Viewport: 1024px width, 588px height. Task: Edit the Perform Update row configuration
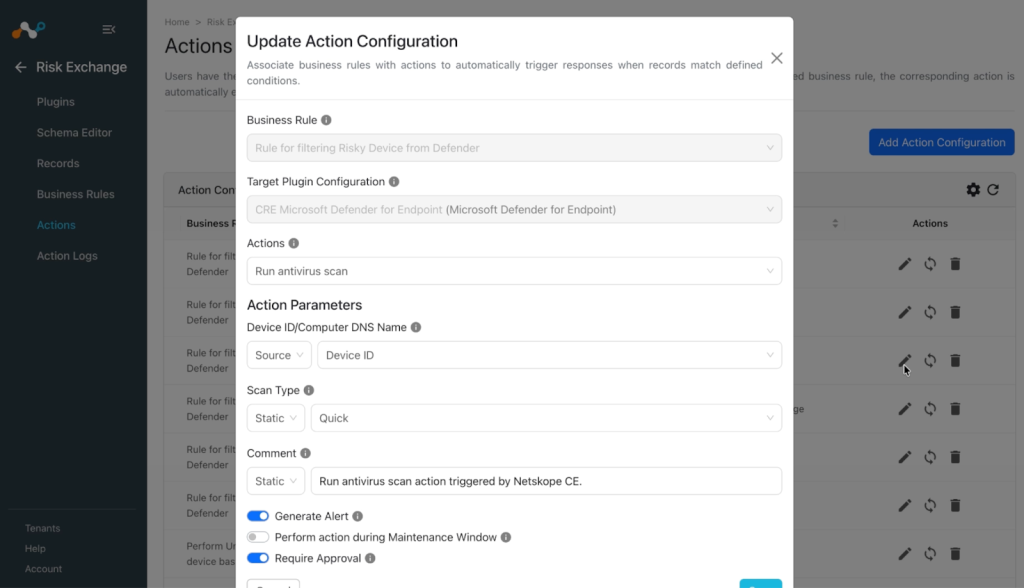pos(904,554)
